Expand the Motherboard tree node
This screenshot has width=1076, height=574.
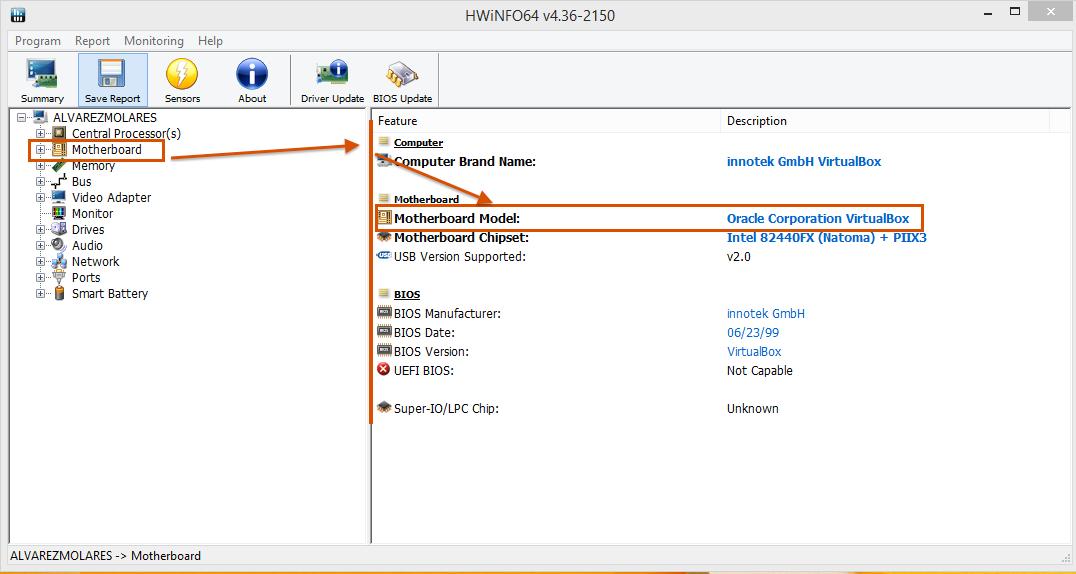(41, 150)
